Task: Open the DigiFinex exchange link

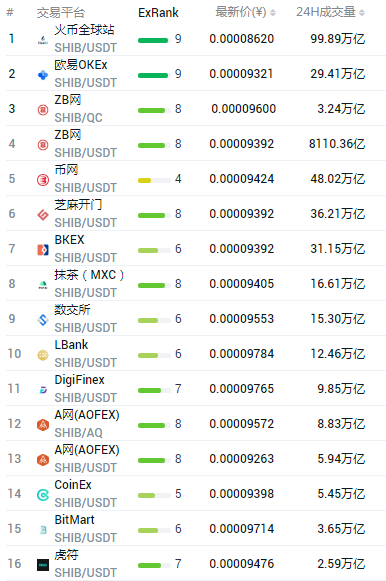Action: point(79,380)
